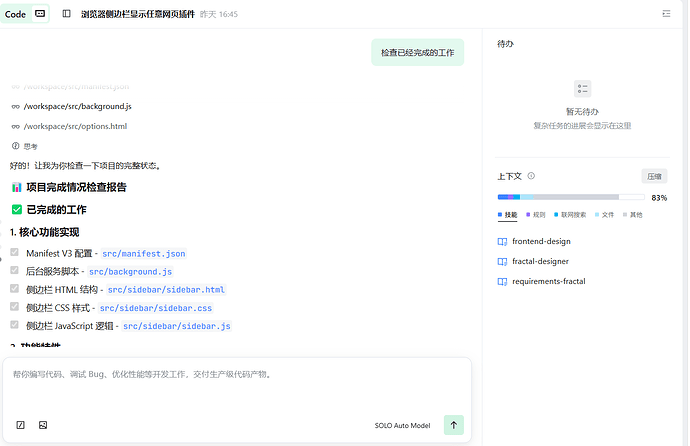Open the top-right panel list icon
690x446 pixels.
pos(666,14)
